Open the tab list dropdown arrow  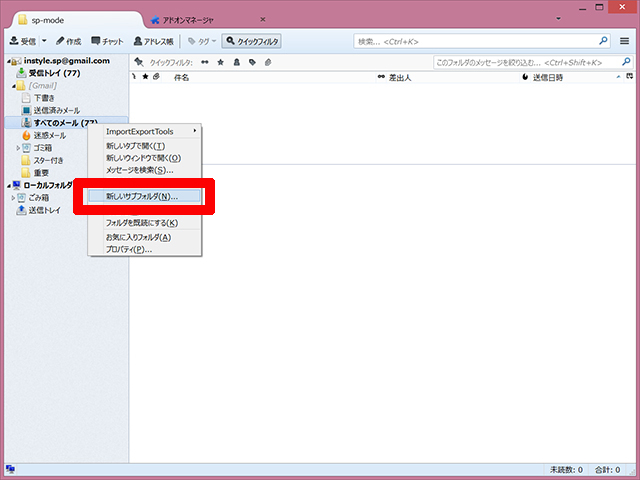pos(558,19)
